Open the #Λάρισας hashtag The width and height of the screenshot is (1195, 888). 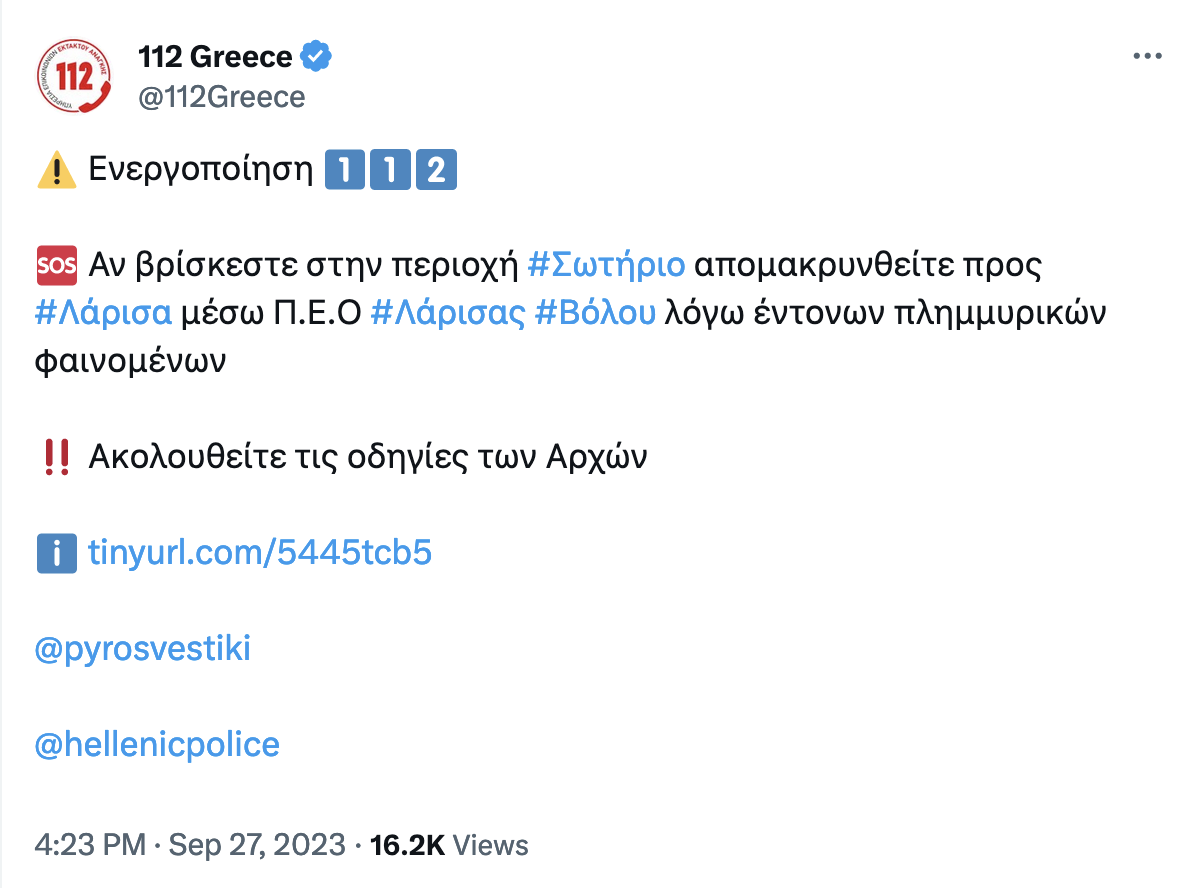(x=447, y=314)
